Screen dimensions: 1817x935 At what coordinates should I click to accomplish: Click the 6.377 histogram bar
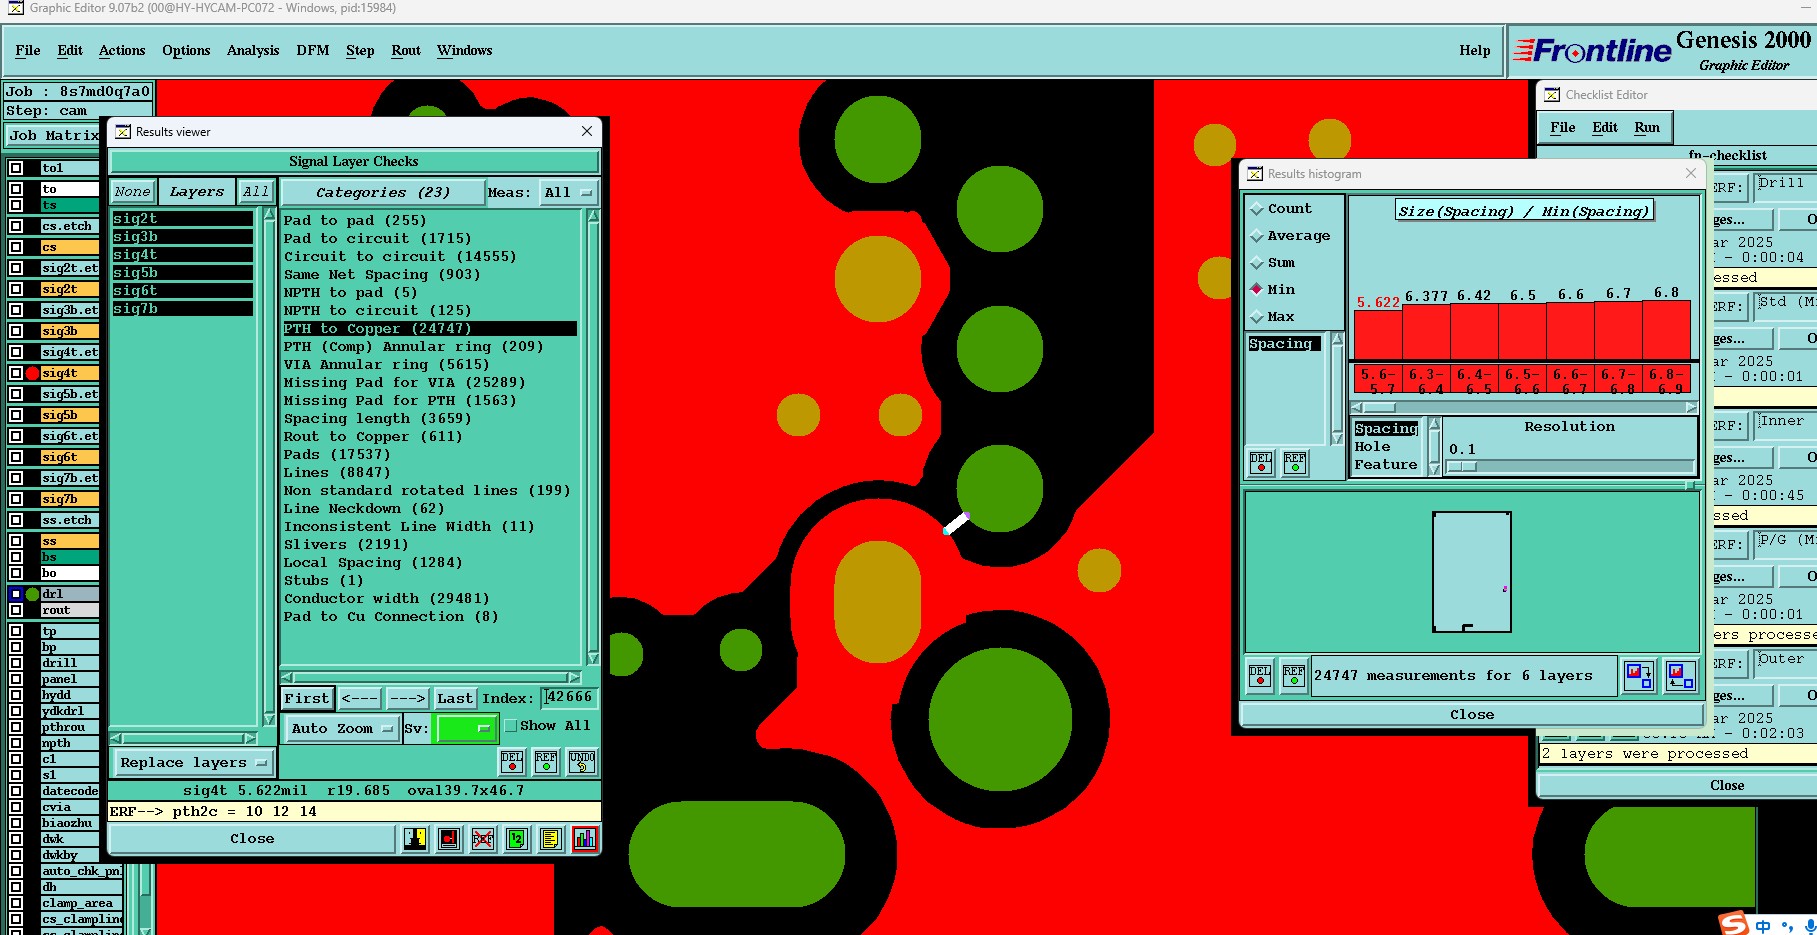[x=1426, y=332]
